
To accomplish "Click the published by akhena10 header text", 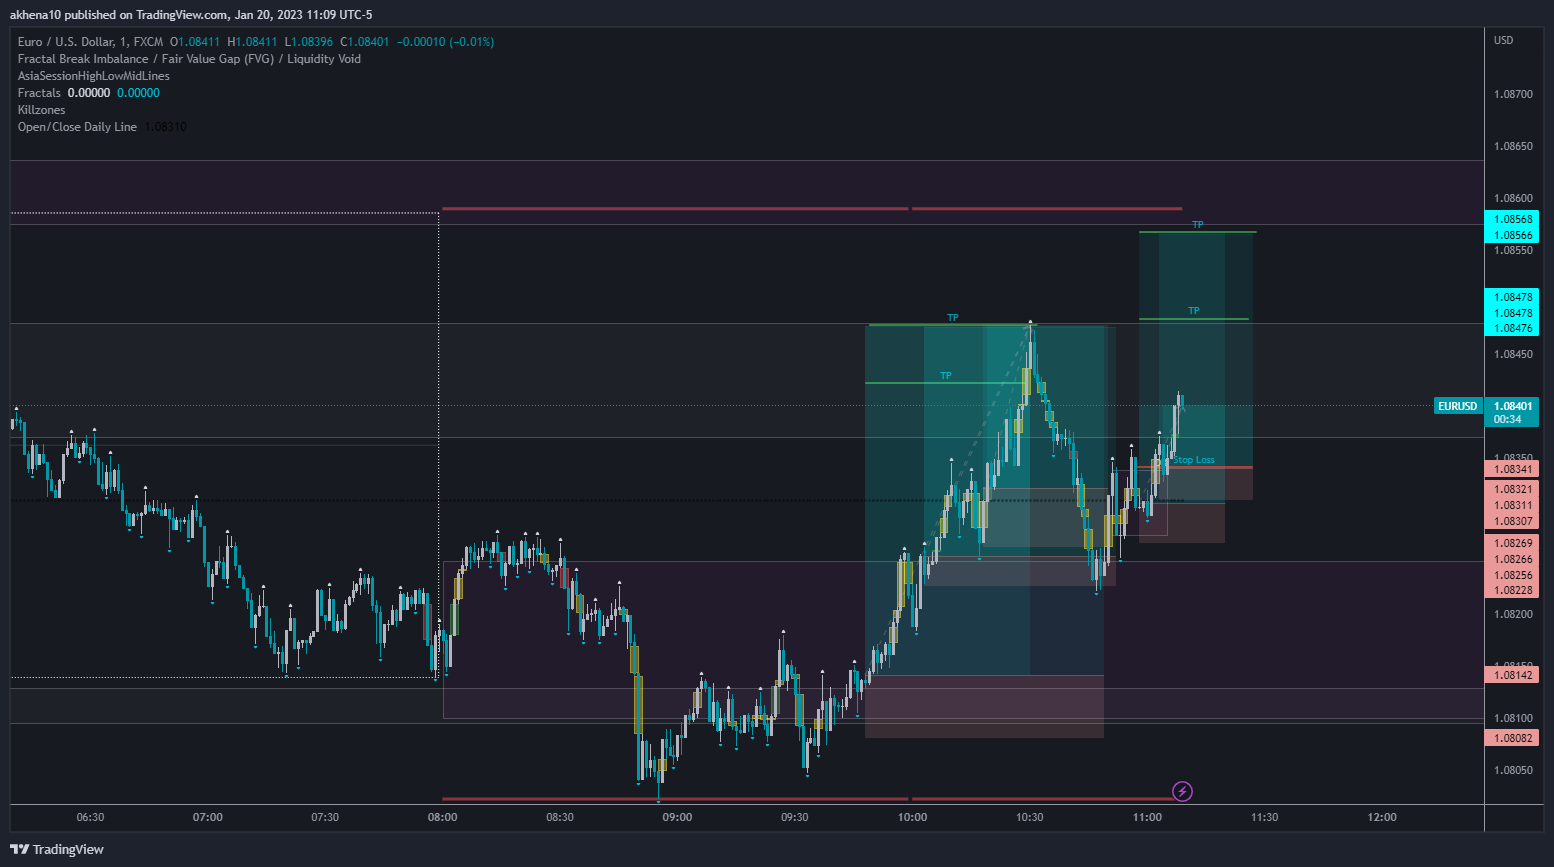I will click(x=191, y=15).
